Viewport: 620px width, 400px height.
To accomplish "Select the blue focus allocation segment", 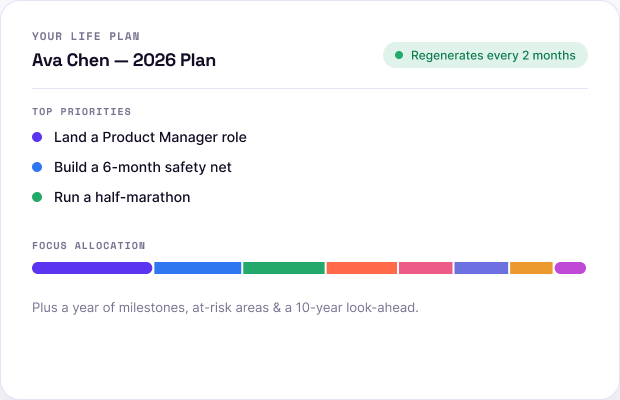I will tap(198, 268).
